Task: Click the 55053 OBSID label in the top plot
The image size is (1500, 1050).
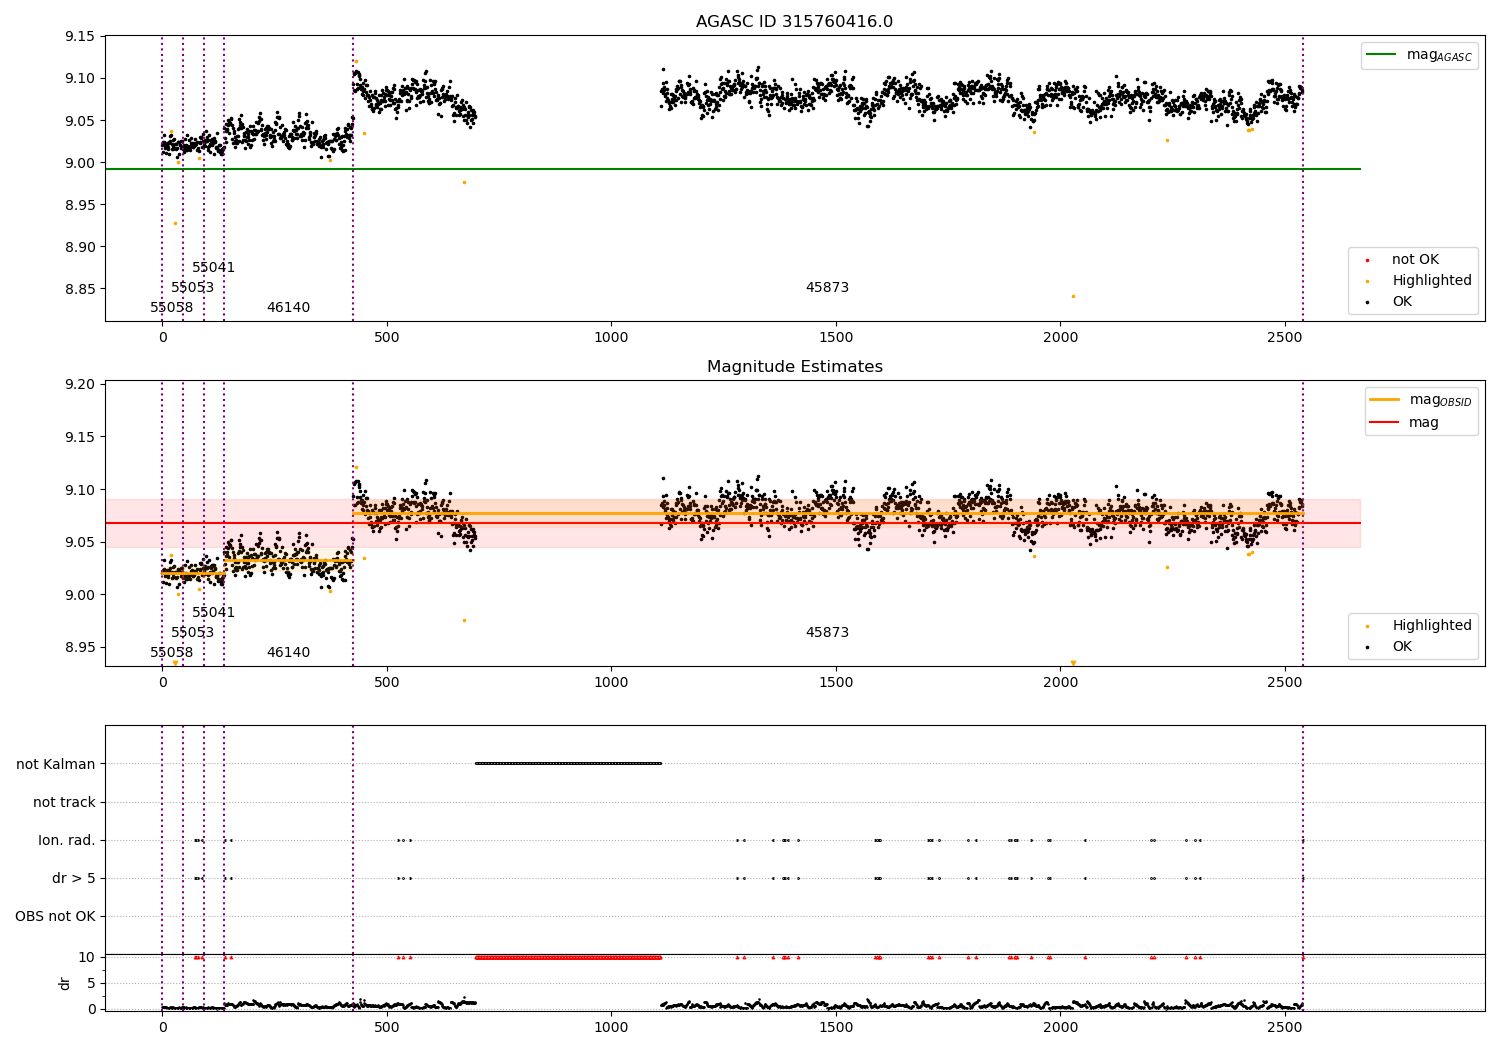Action: (192, 288)
